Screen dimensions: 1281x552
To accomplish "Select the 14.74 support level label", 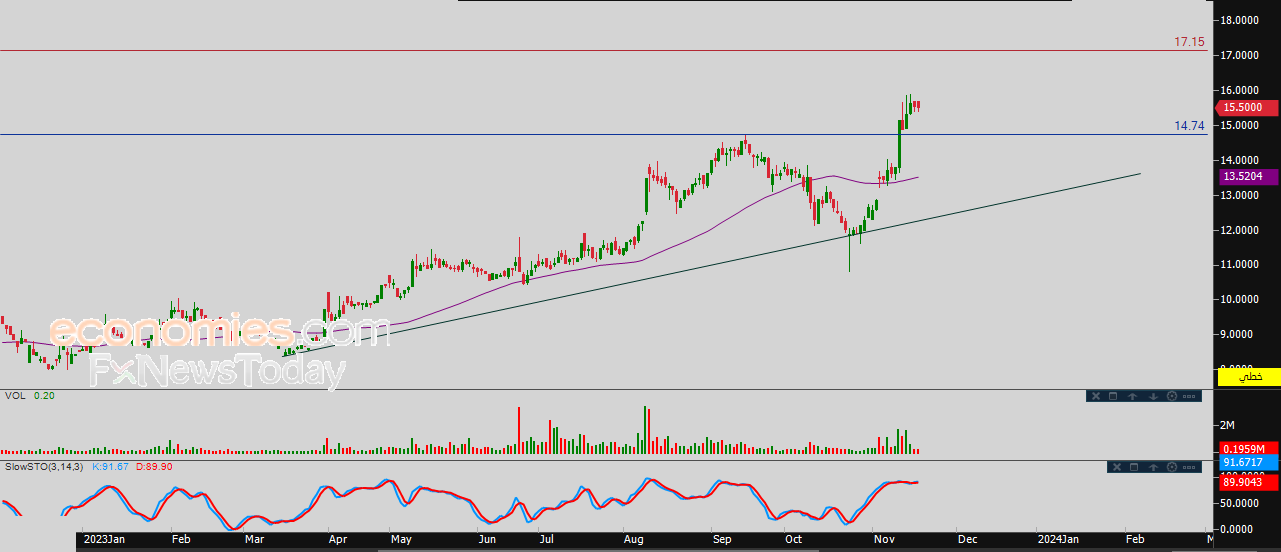I will tap(1189, 126).
